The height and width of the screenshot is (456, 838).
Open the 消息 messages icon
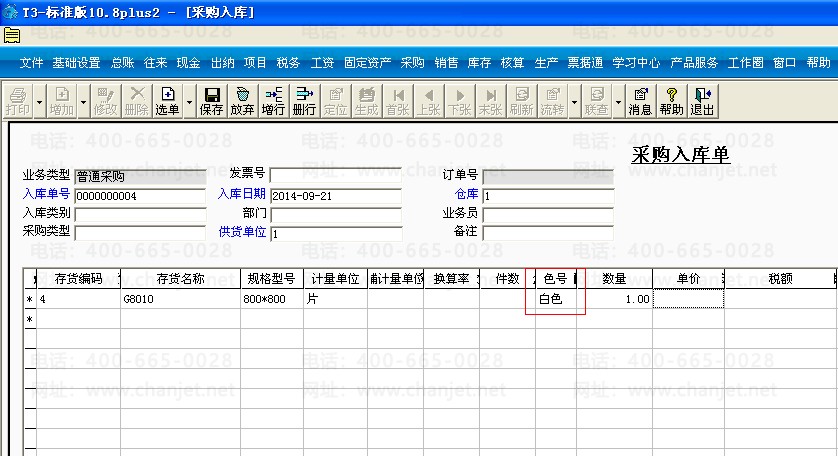(640, 101)
